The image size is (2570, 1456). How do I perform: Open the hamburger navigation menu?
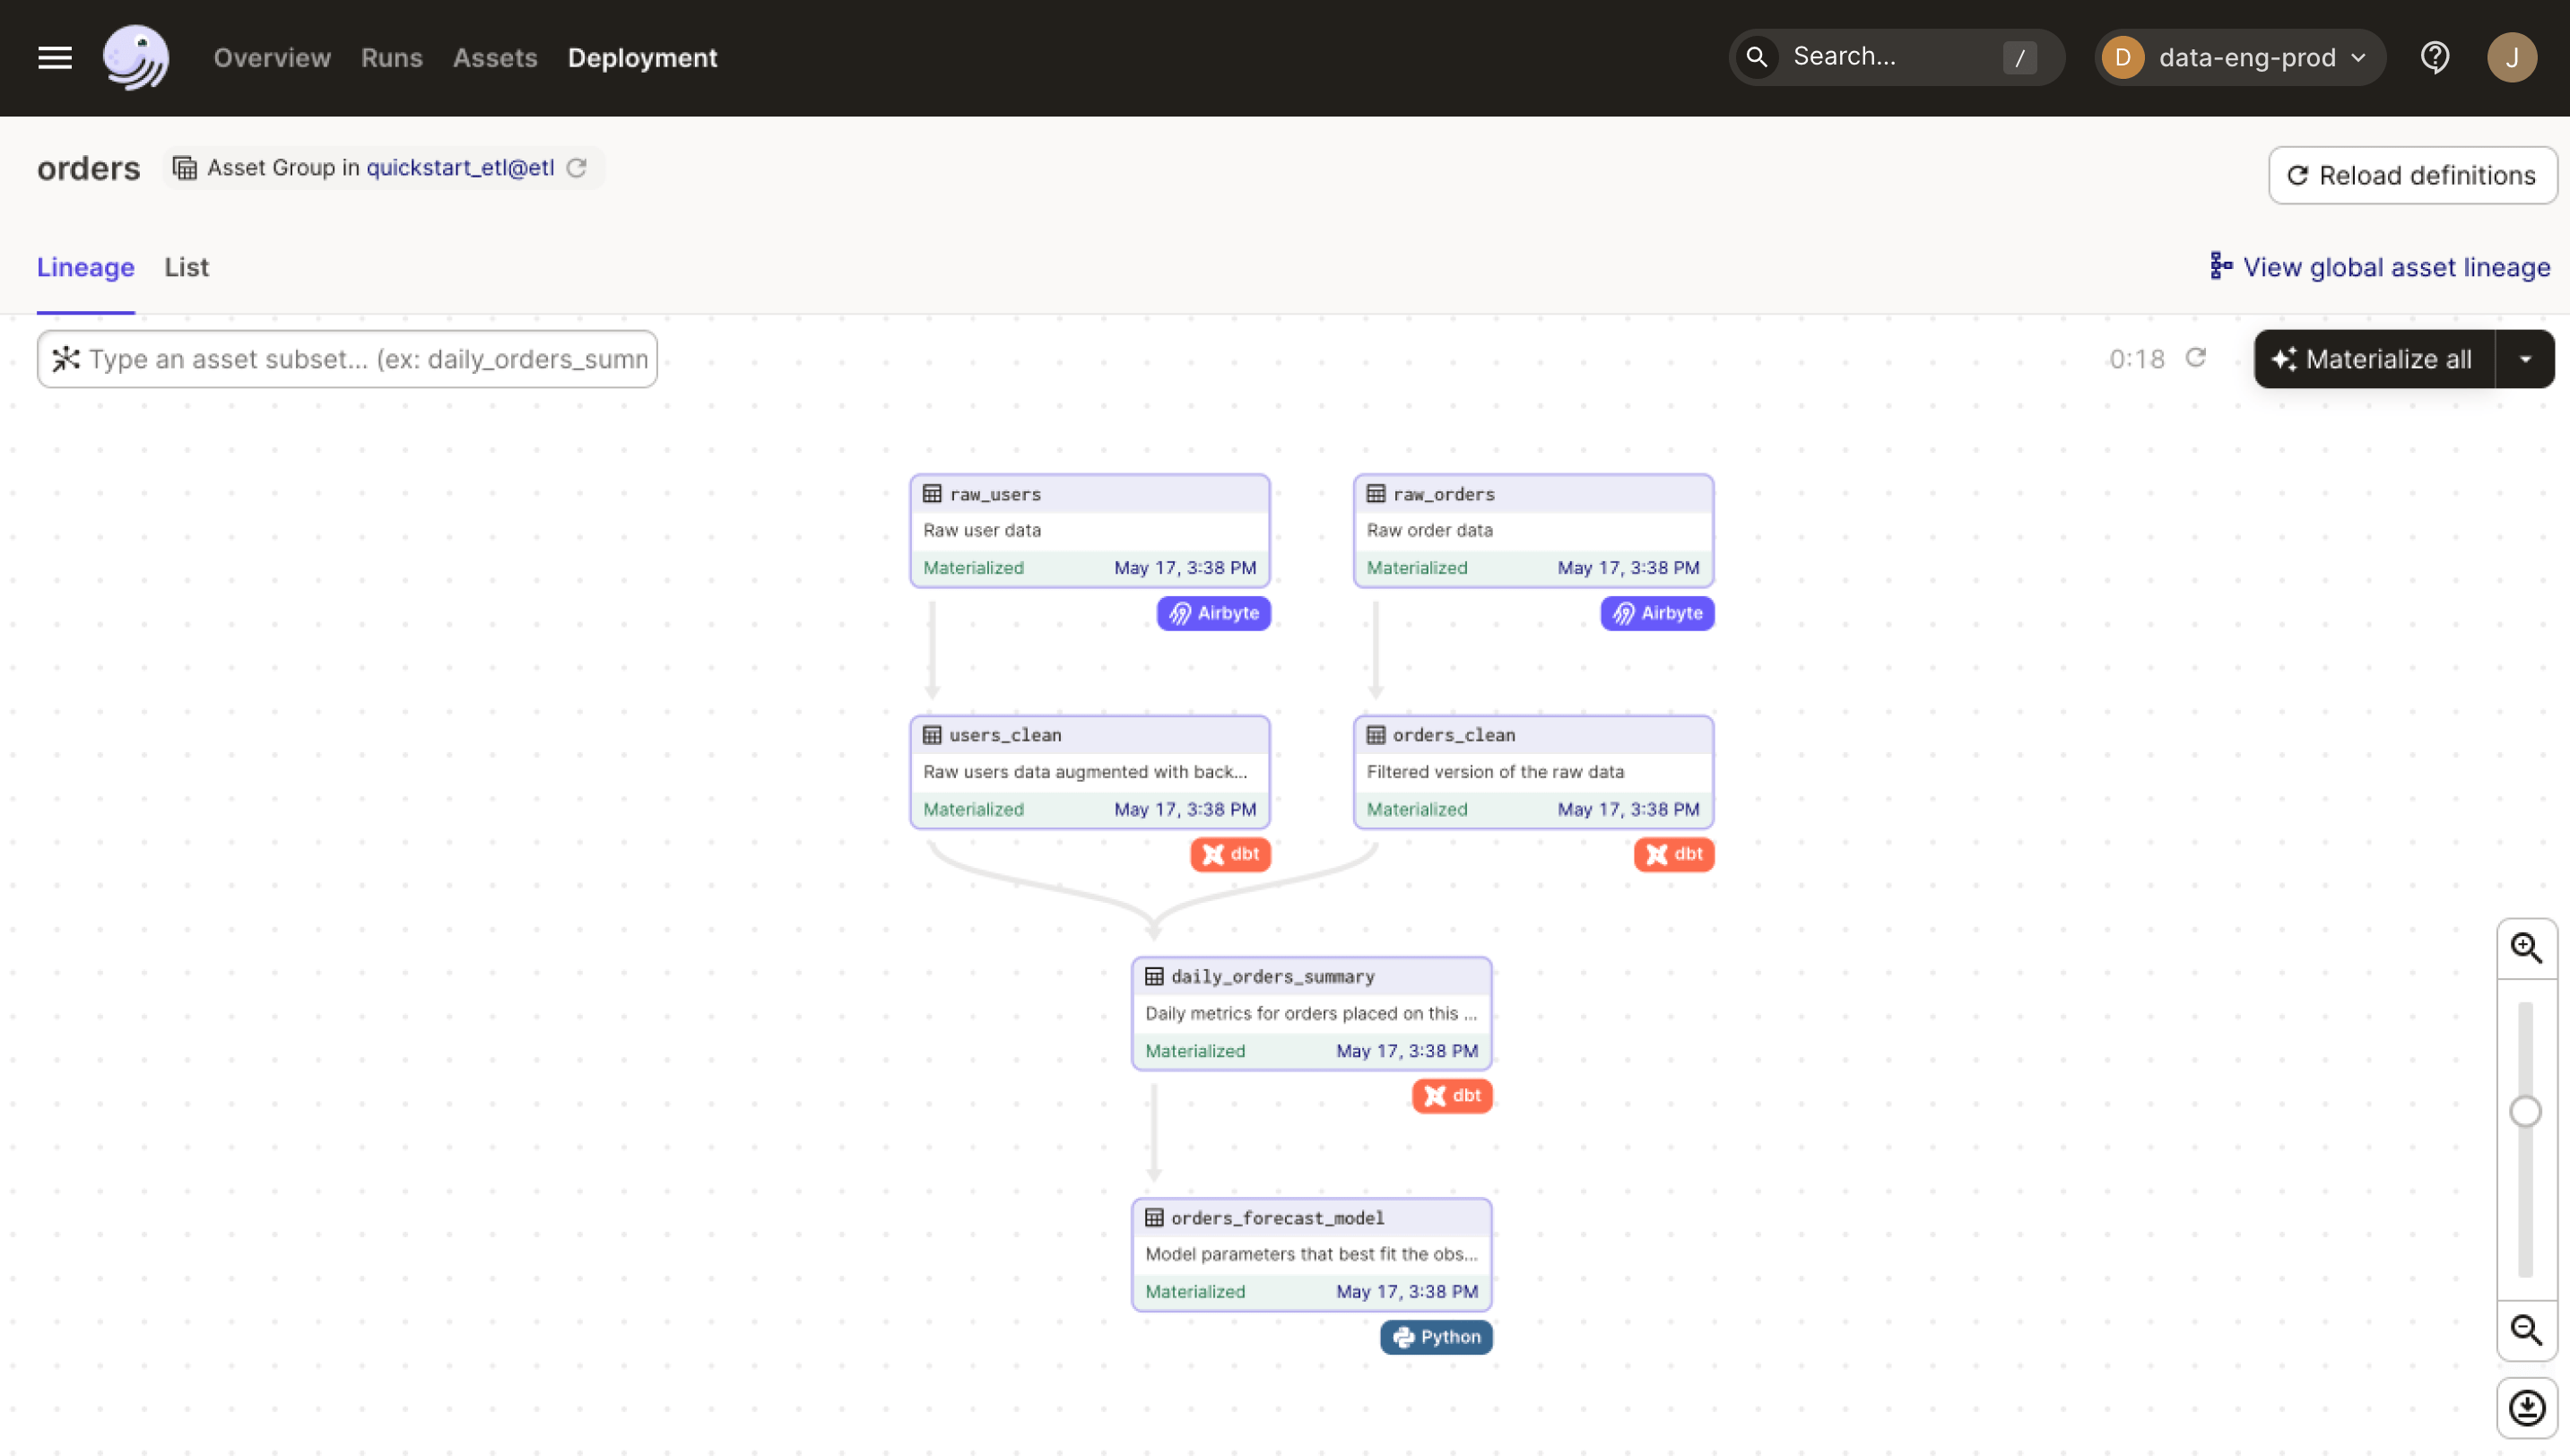tap(55, 58)
